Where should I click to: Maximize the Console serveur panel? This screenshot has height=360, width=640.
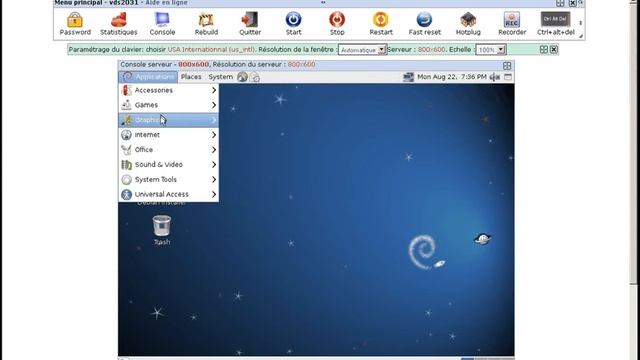click(507, 66)
